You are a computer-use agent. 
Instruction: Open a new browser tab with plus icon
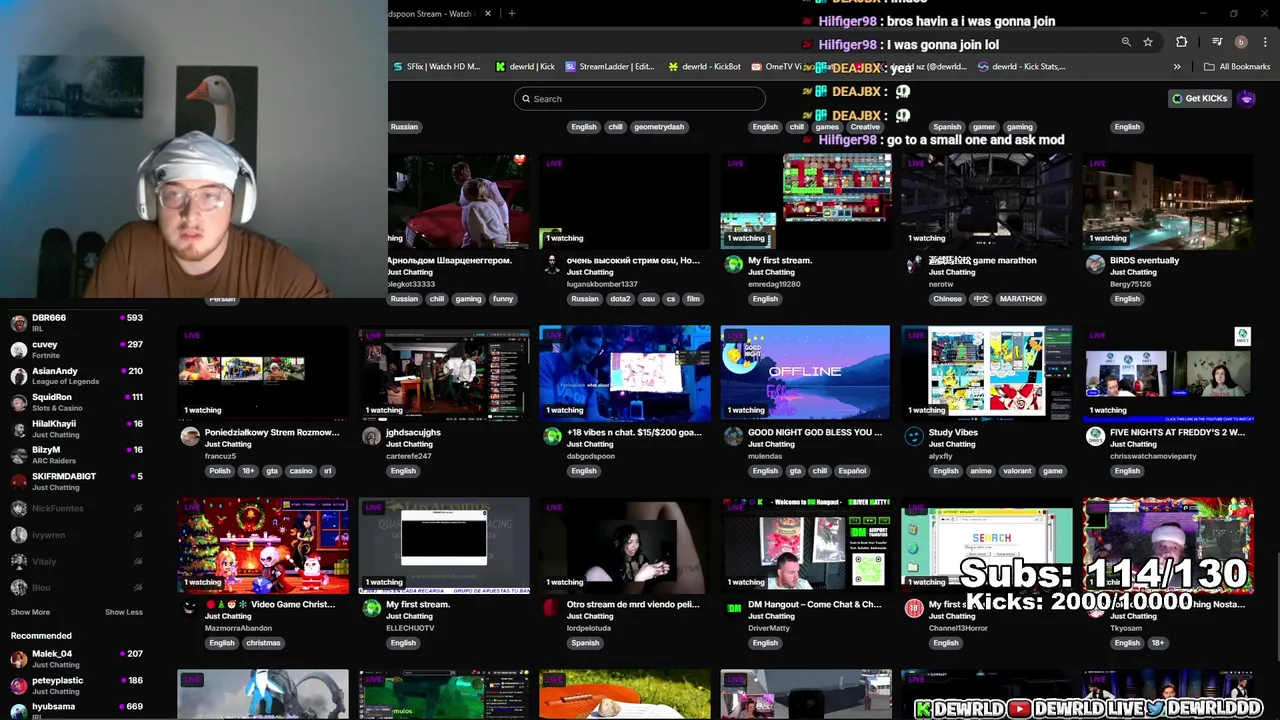point(511,14)
